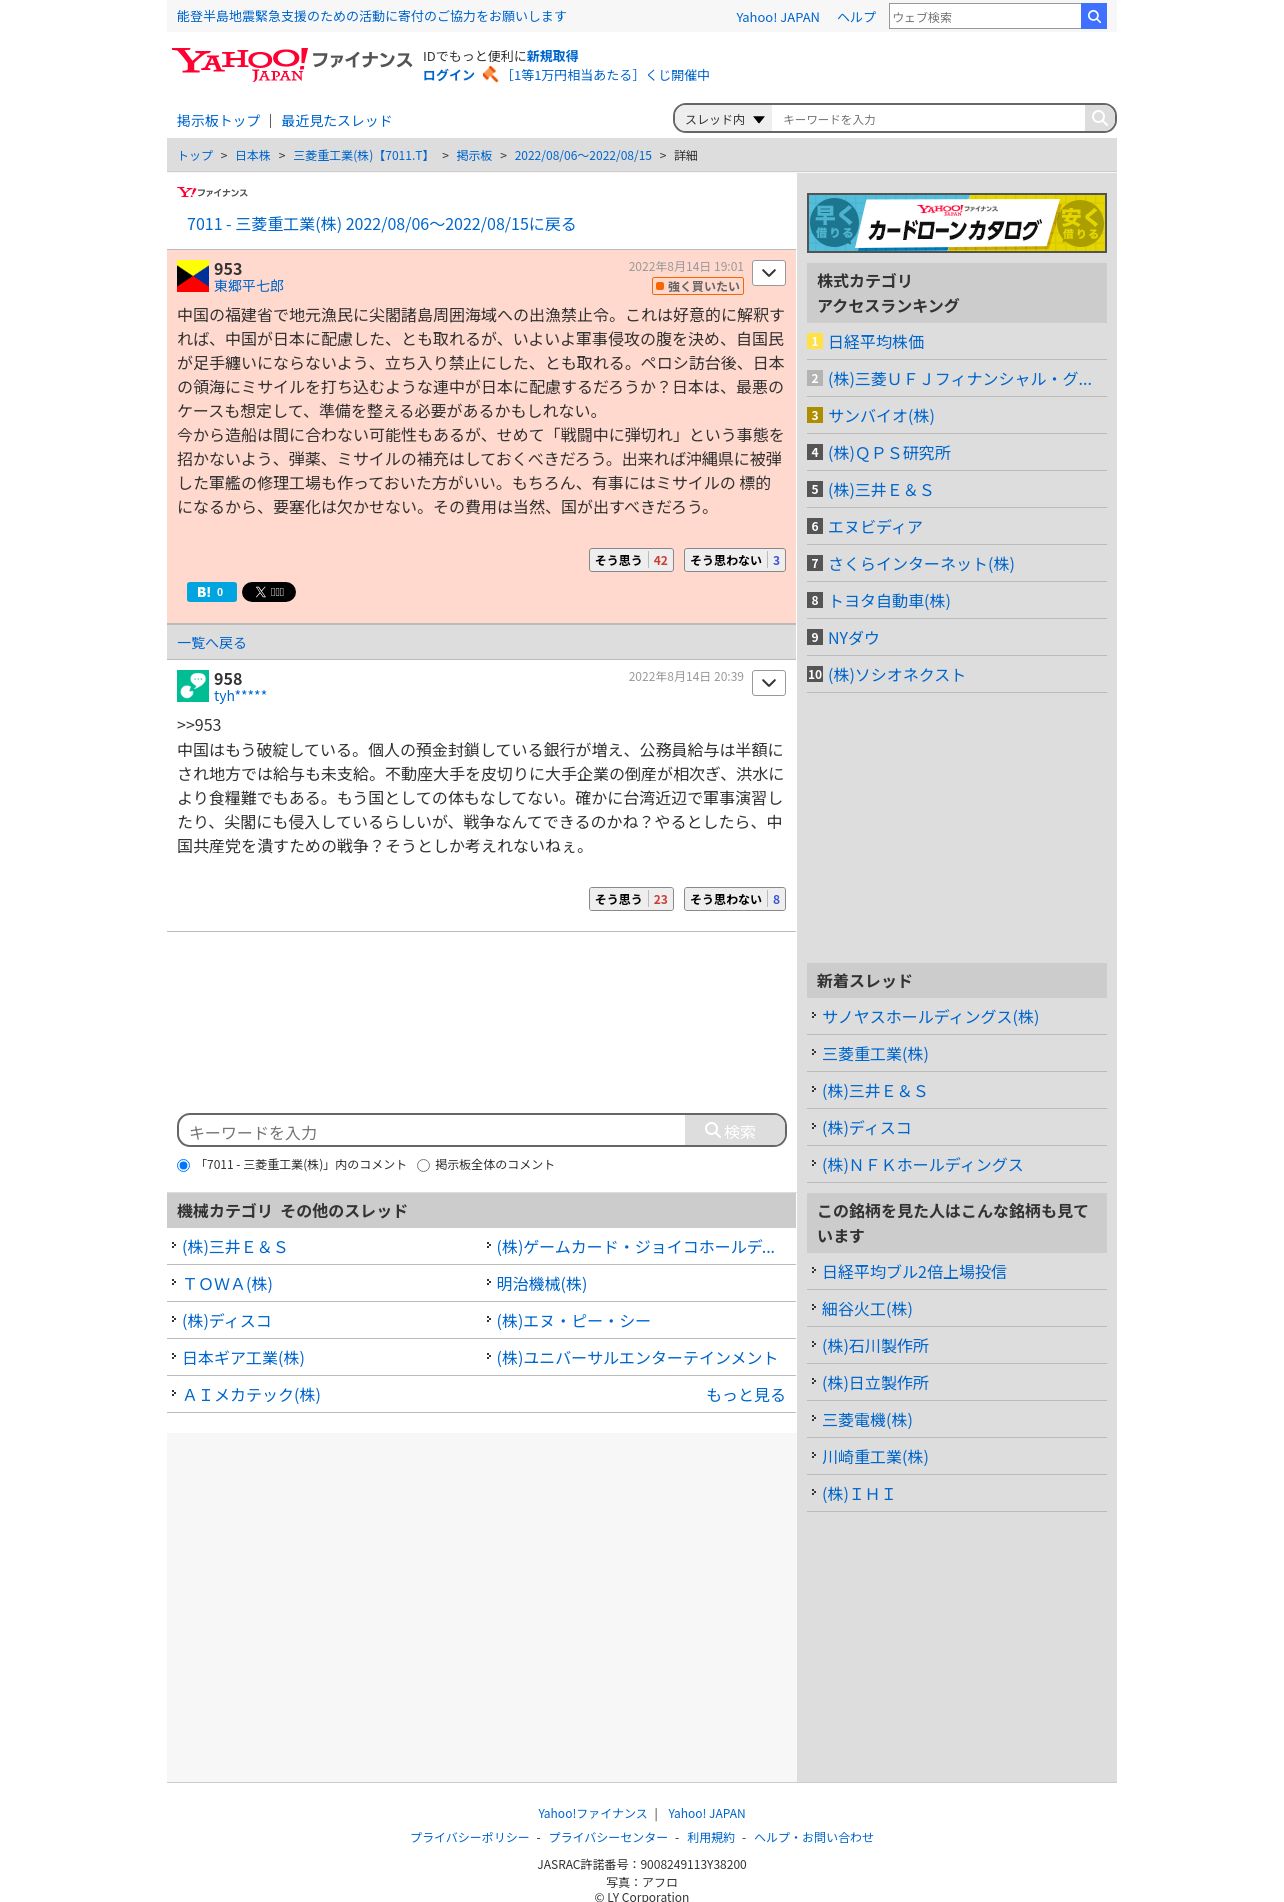Screen dimensions: 1284x1902
Task: Vote そう思わない on post 958
Action: [x=735, y=899]
